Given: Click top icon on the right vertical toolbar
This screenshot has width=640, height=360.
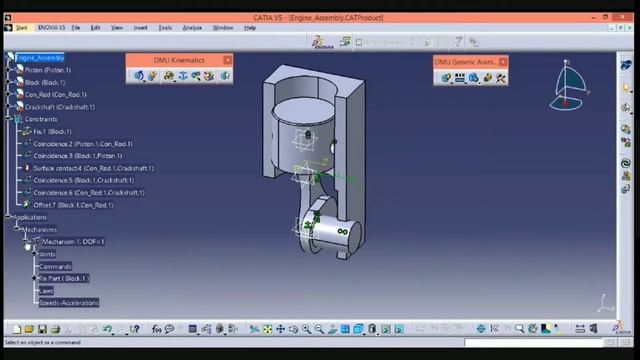Looking at the screenshot, I should pos(626,64).
